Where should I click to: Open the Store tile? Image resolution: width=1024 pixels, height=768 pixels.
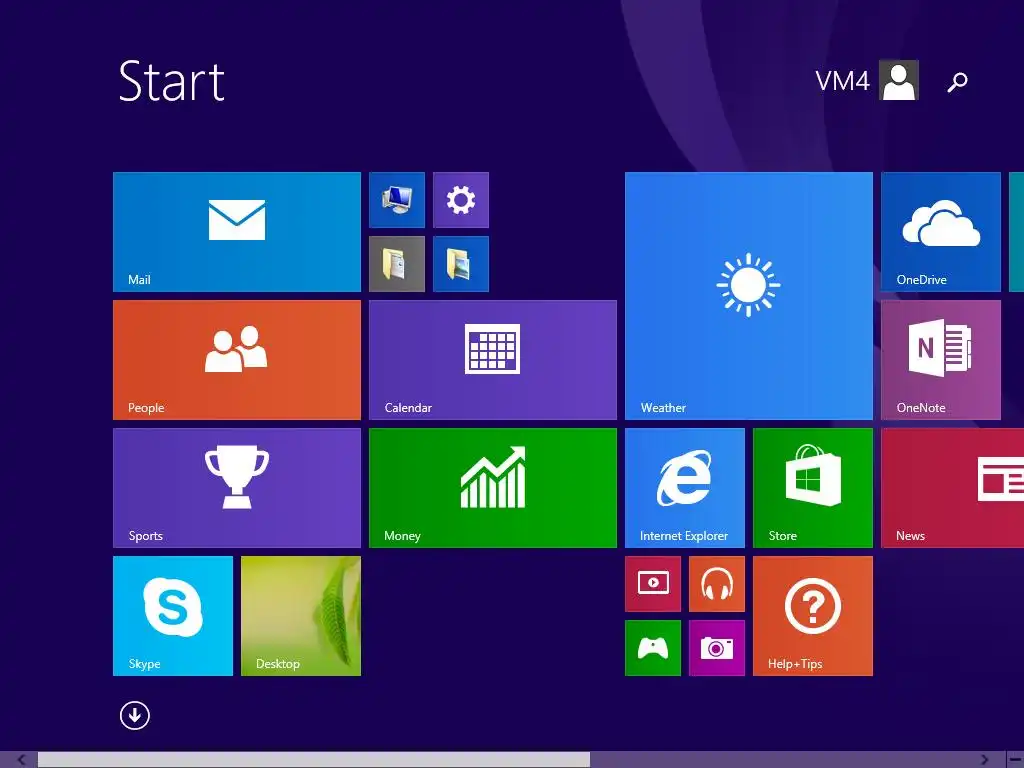click(812, 488)
